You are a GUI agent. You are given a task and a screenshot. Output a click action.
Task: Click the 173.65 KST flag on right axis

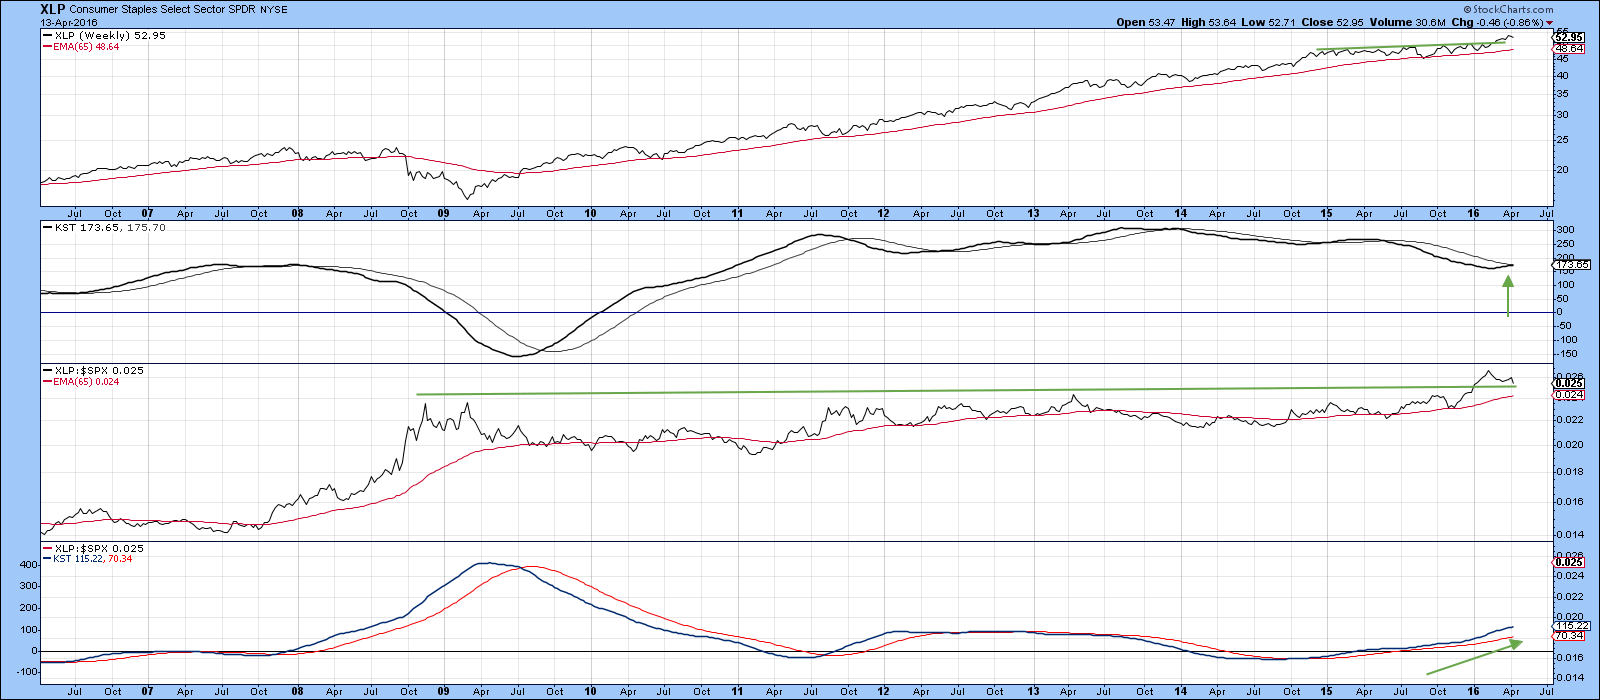[x=1573, y=264]
